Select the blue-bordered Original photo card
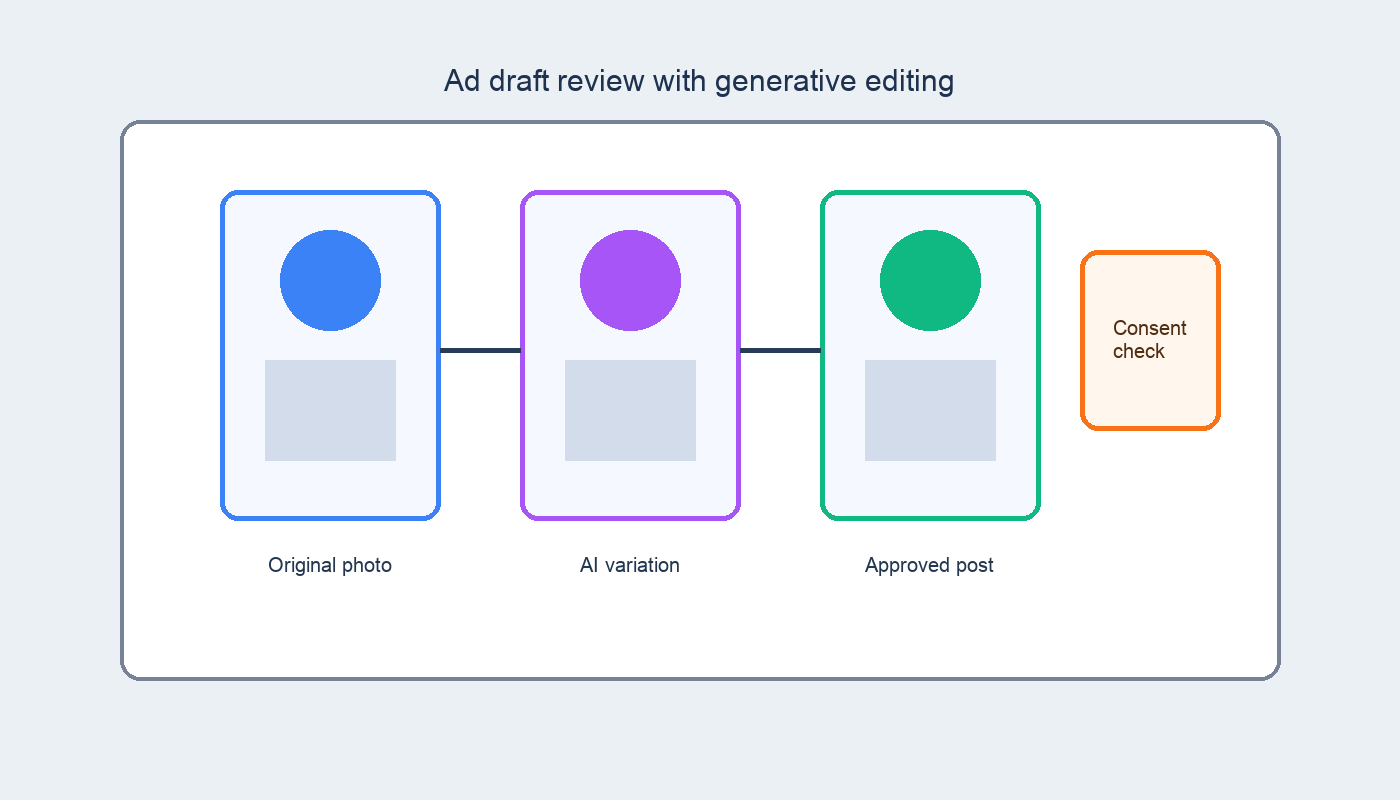 coord(330,355)
